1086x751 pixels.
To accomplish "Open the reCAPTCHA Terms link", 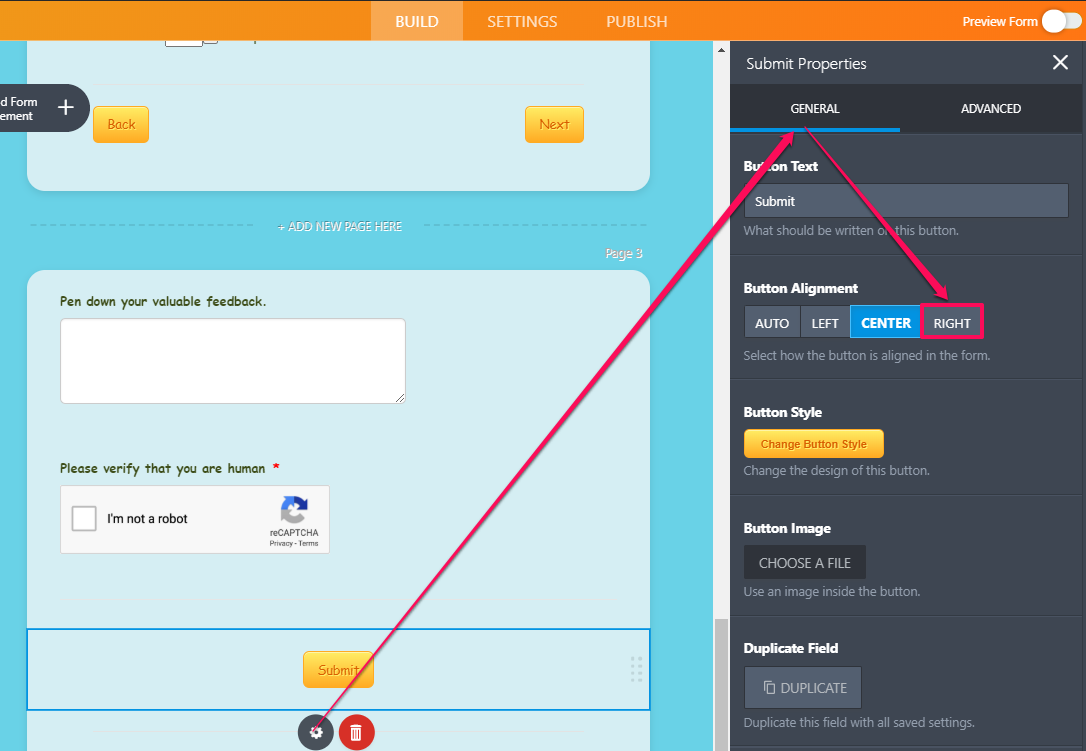I will 309,544.
